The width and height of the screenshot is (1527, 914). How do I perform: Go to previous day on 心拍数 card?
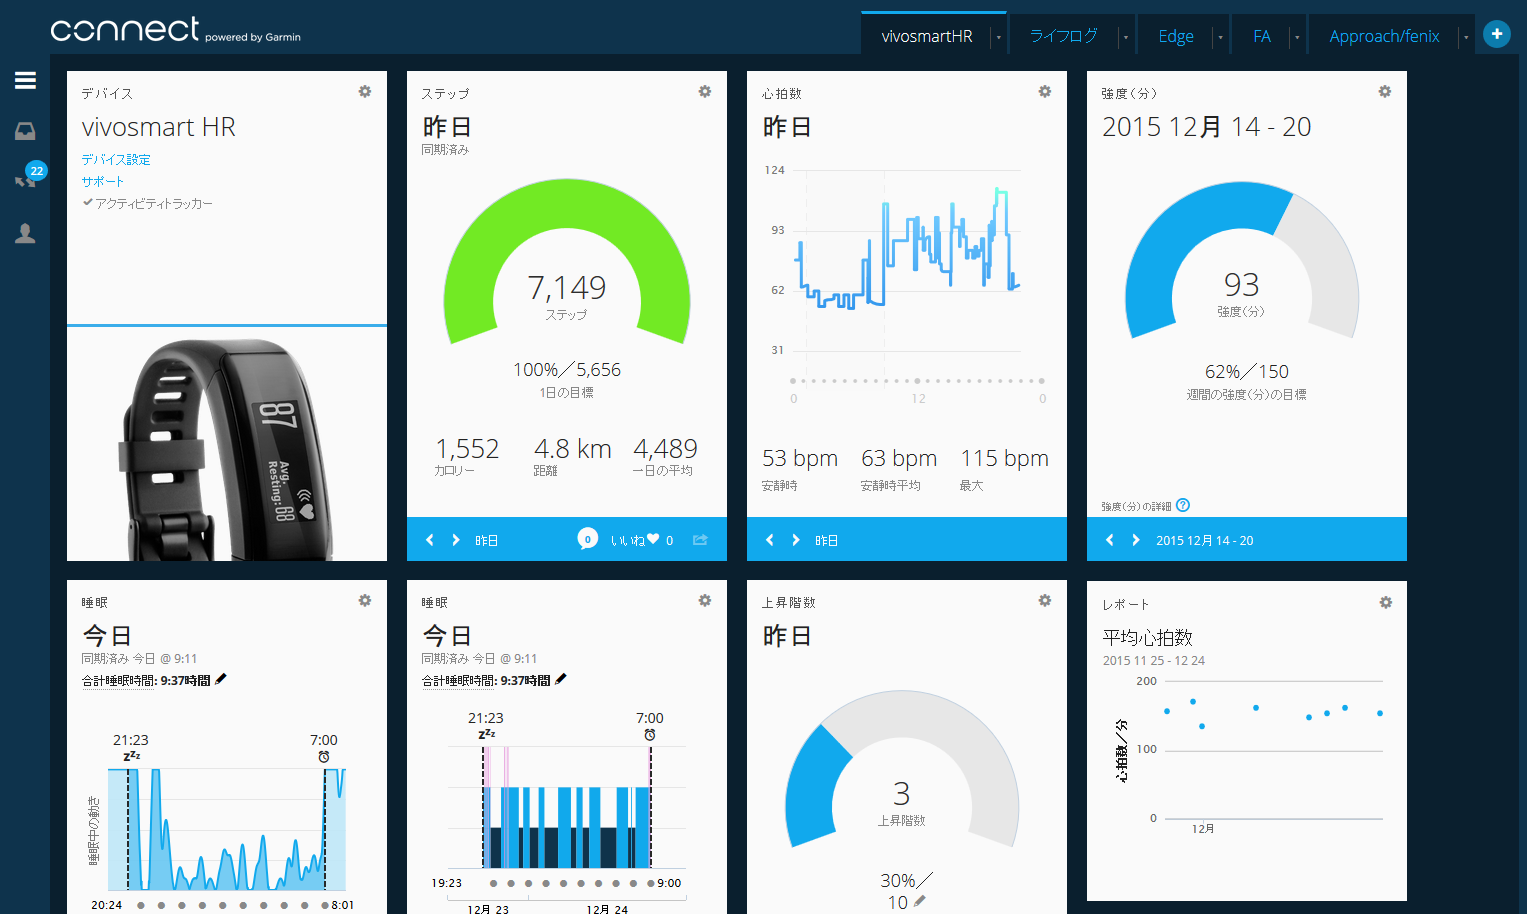770,540
